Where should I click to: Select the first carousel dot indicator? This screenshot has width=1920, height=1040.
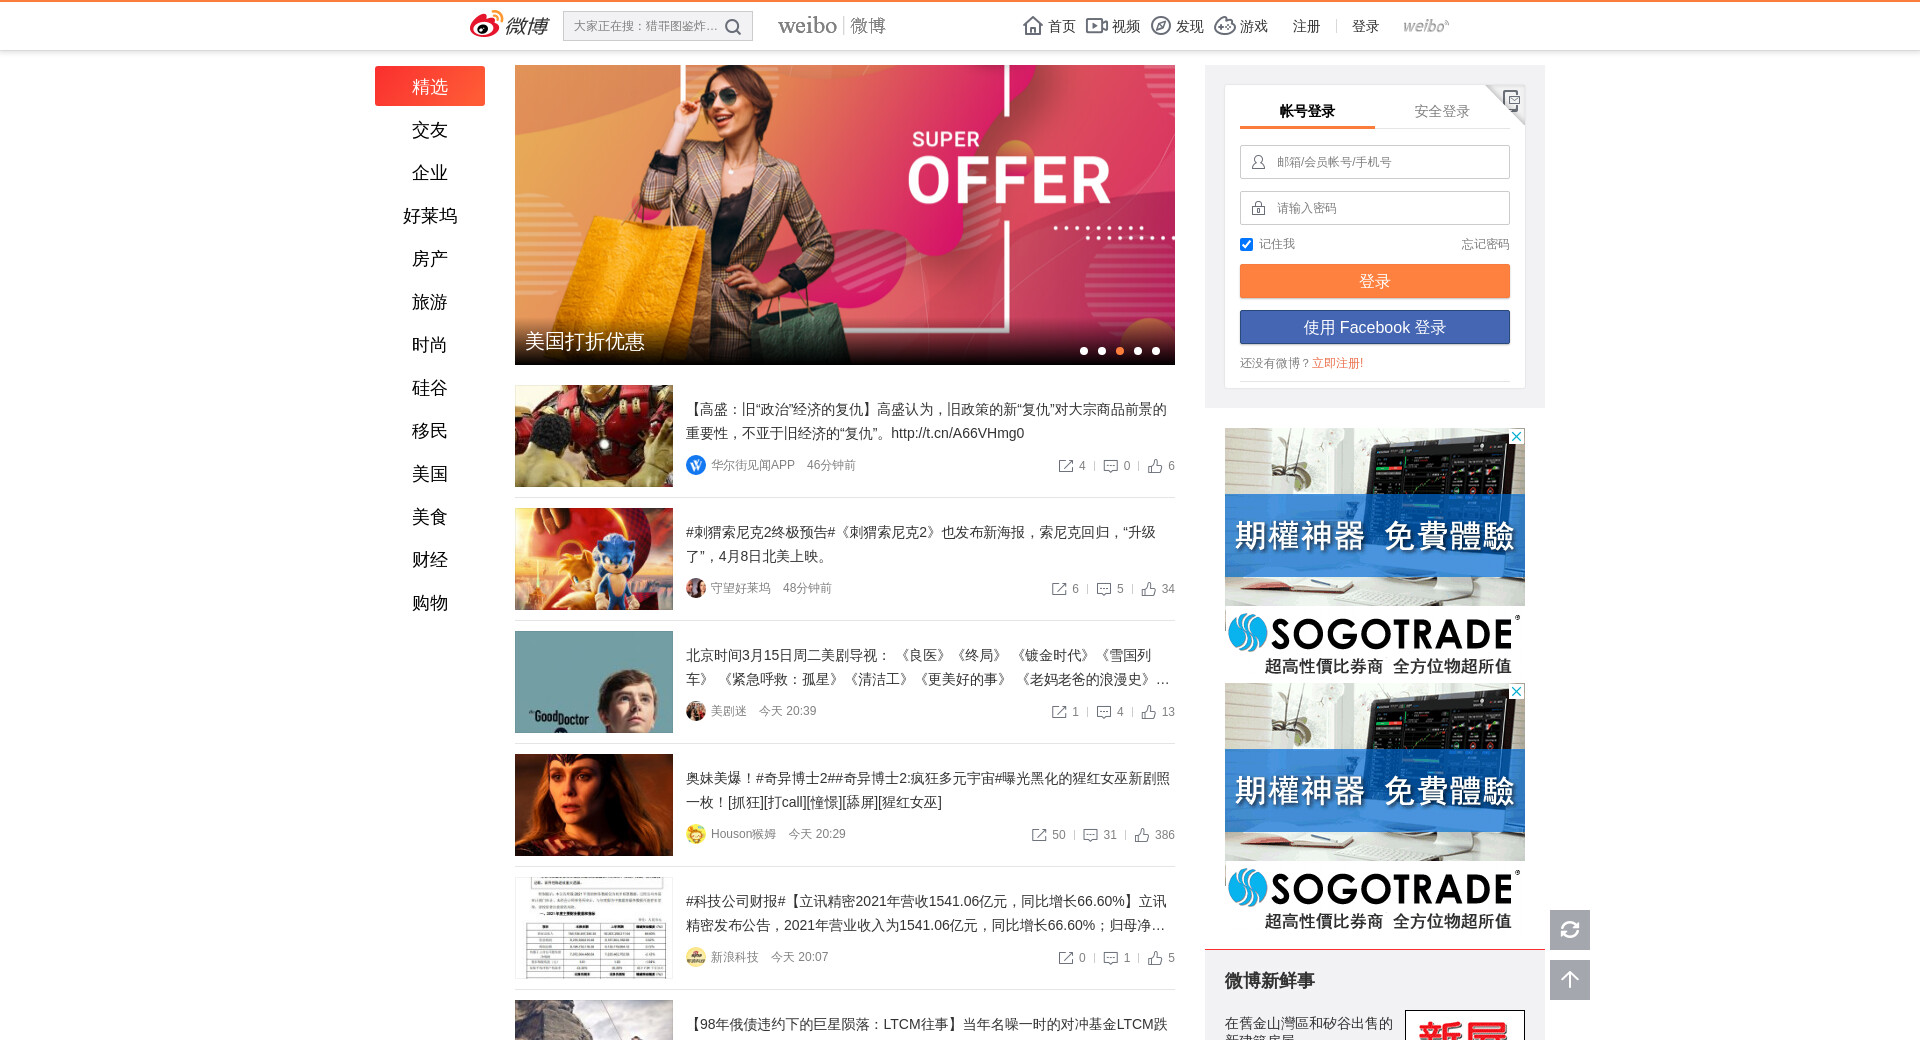tap(1084, 351)
